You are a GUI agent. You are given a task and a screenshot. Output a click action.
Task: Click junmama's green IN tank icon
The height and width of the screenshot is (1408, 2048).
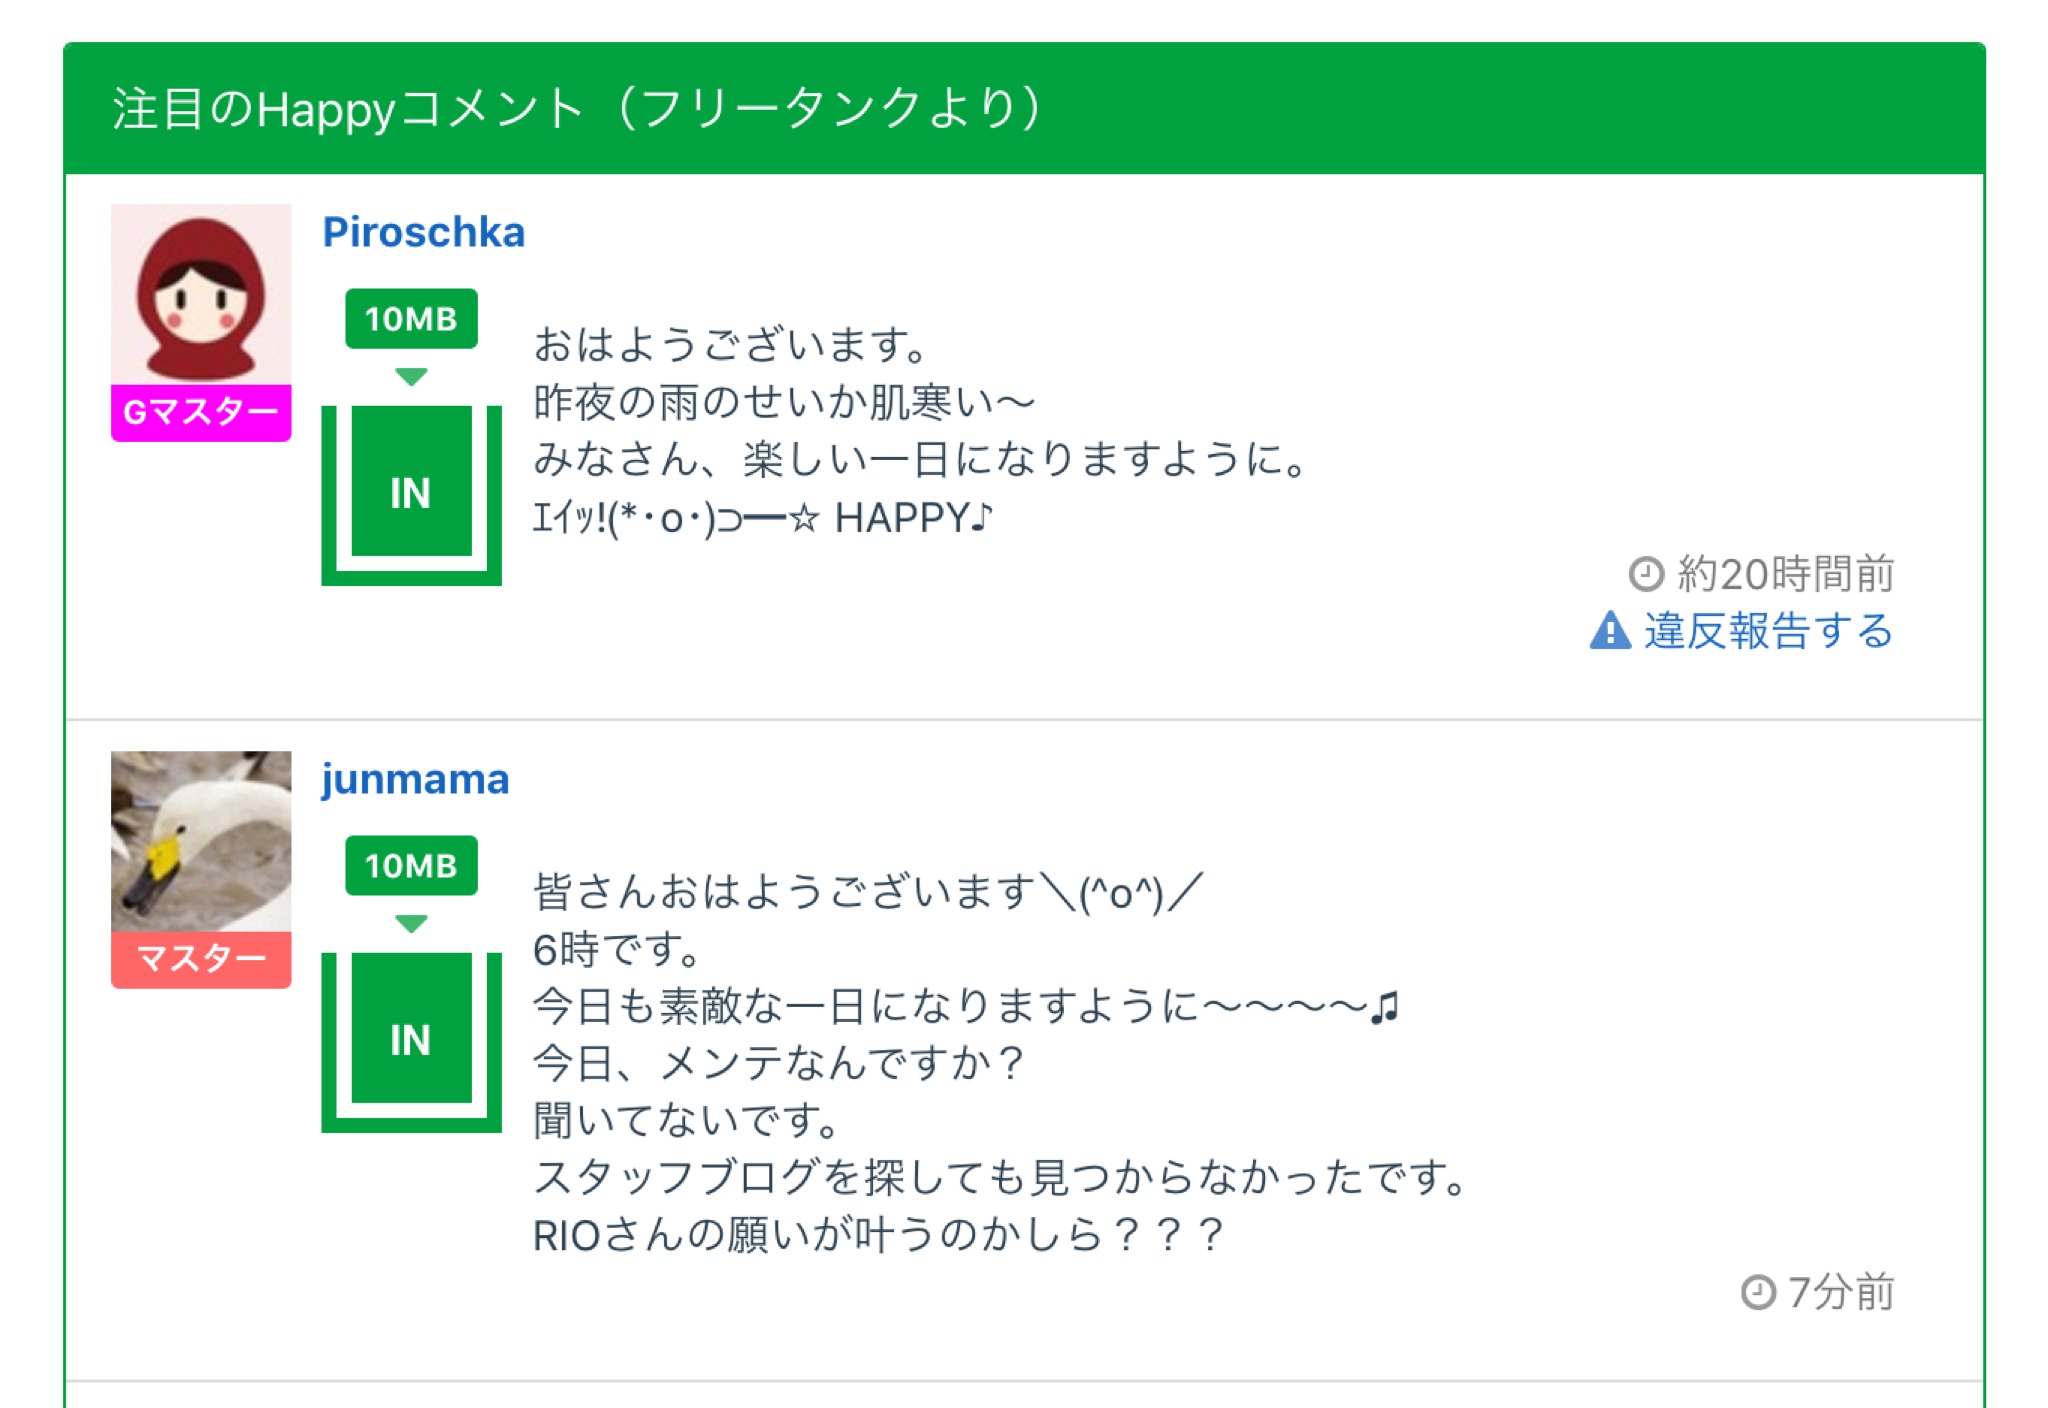coord(411,1039)
